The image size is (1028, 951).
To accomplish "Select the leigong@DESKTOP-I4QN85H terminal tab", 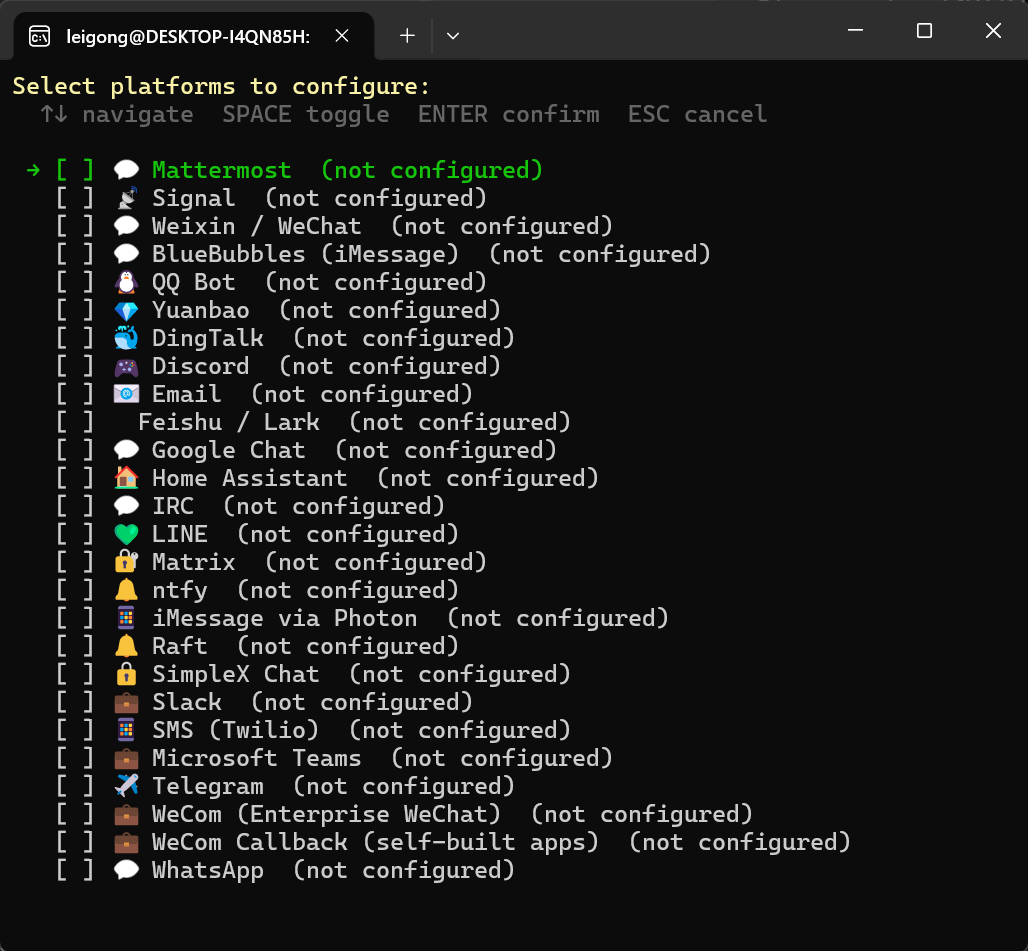I will [194, 36].
